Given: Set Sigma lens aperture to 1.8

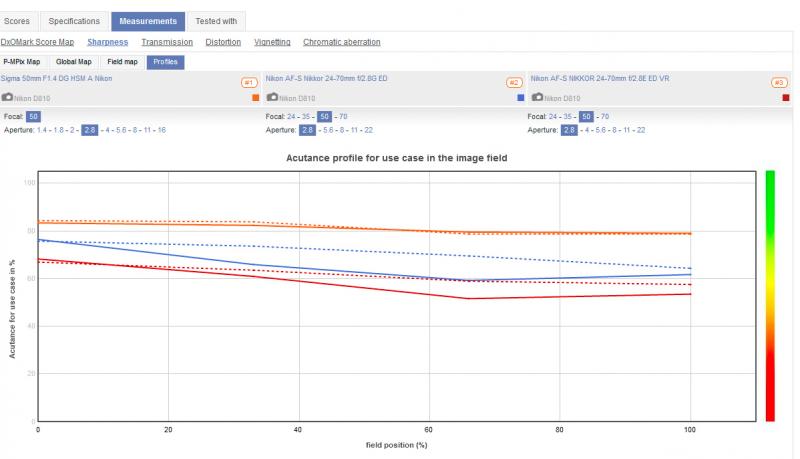Looking at the screenshot, I should 59,130.
